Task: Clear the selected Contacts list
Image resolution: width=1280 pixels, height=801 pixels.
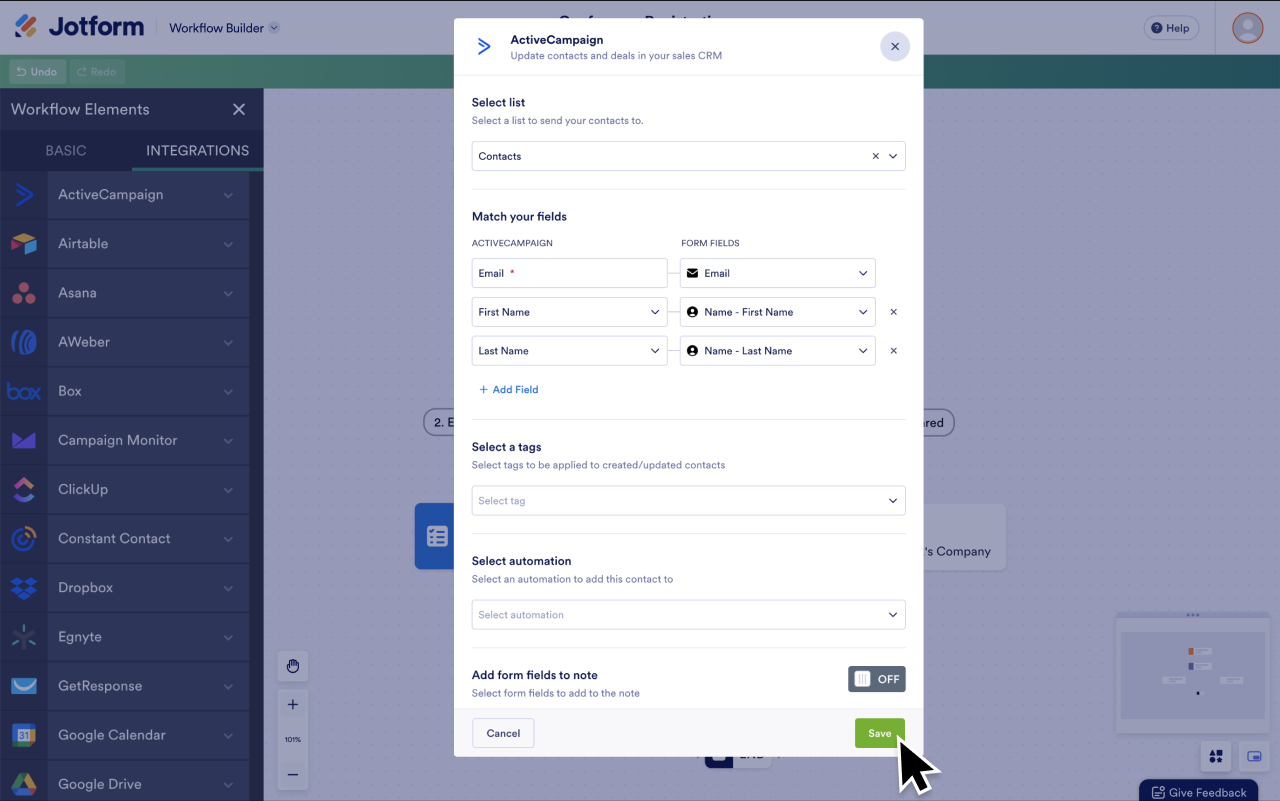Action: pyautogui.click(x=876, y=156)
